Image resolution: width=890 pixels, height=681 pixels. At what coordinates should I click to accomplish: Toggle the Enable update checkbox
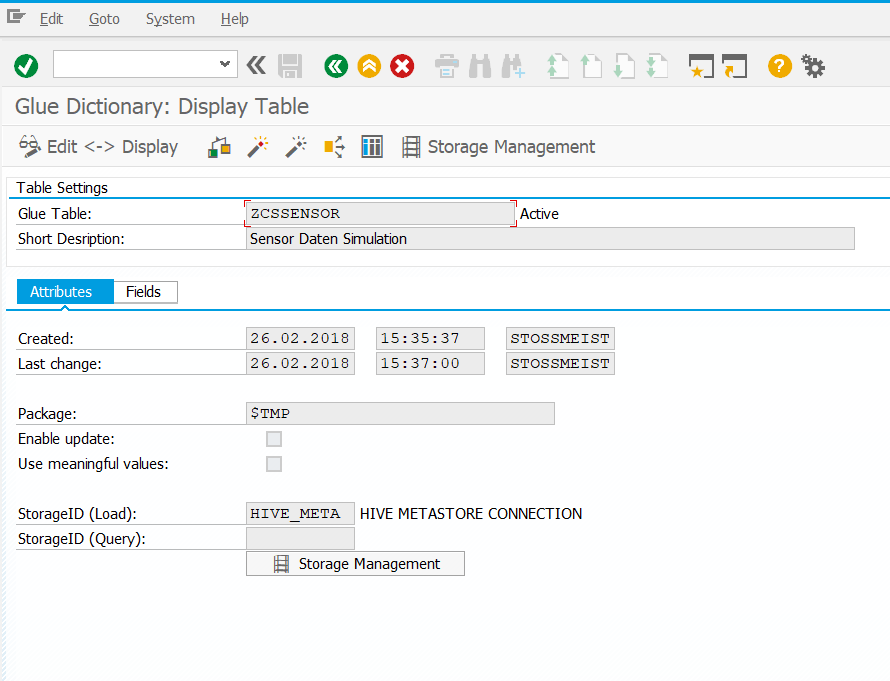coord(274,439)
